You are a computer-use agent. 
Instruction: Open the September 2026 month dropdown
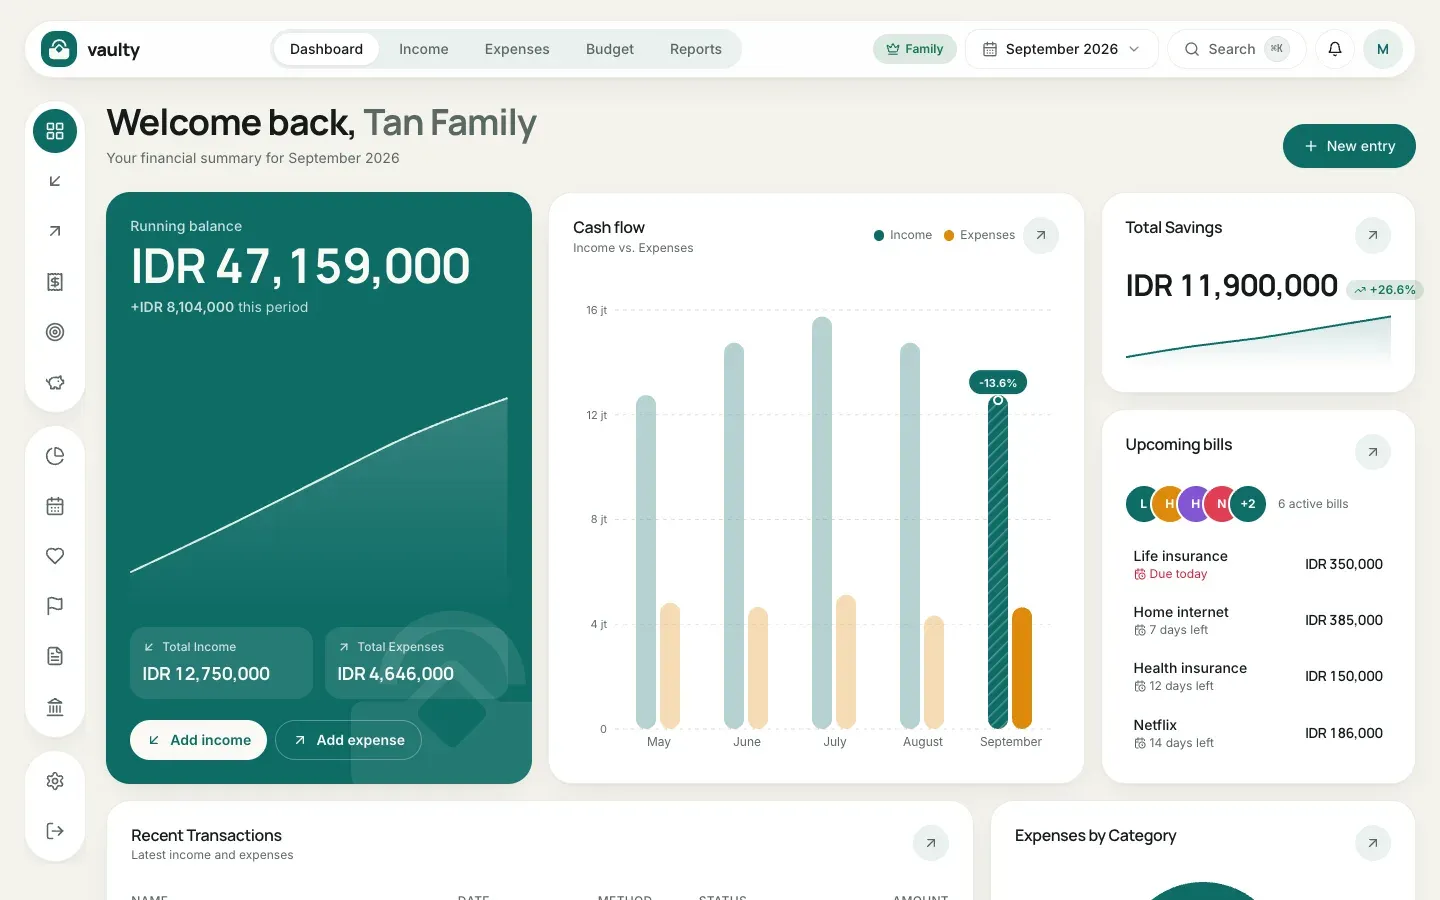coord(1062,49)
